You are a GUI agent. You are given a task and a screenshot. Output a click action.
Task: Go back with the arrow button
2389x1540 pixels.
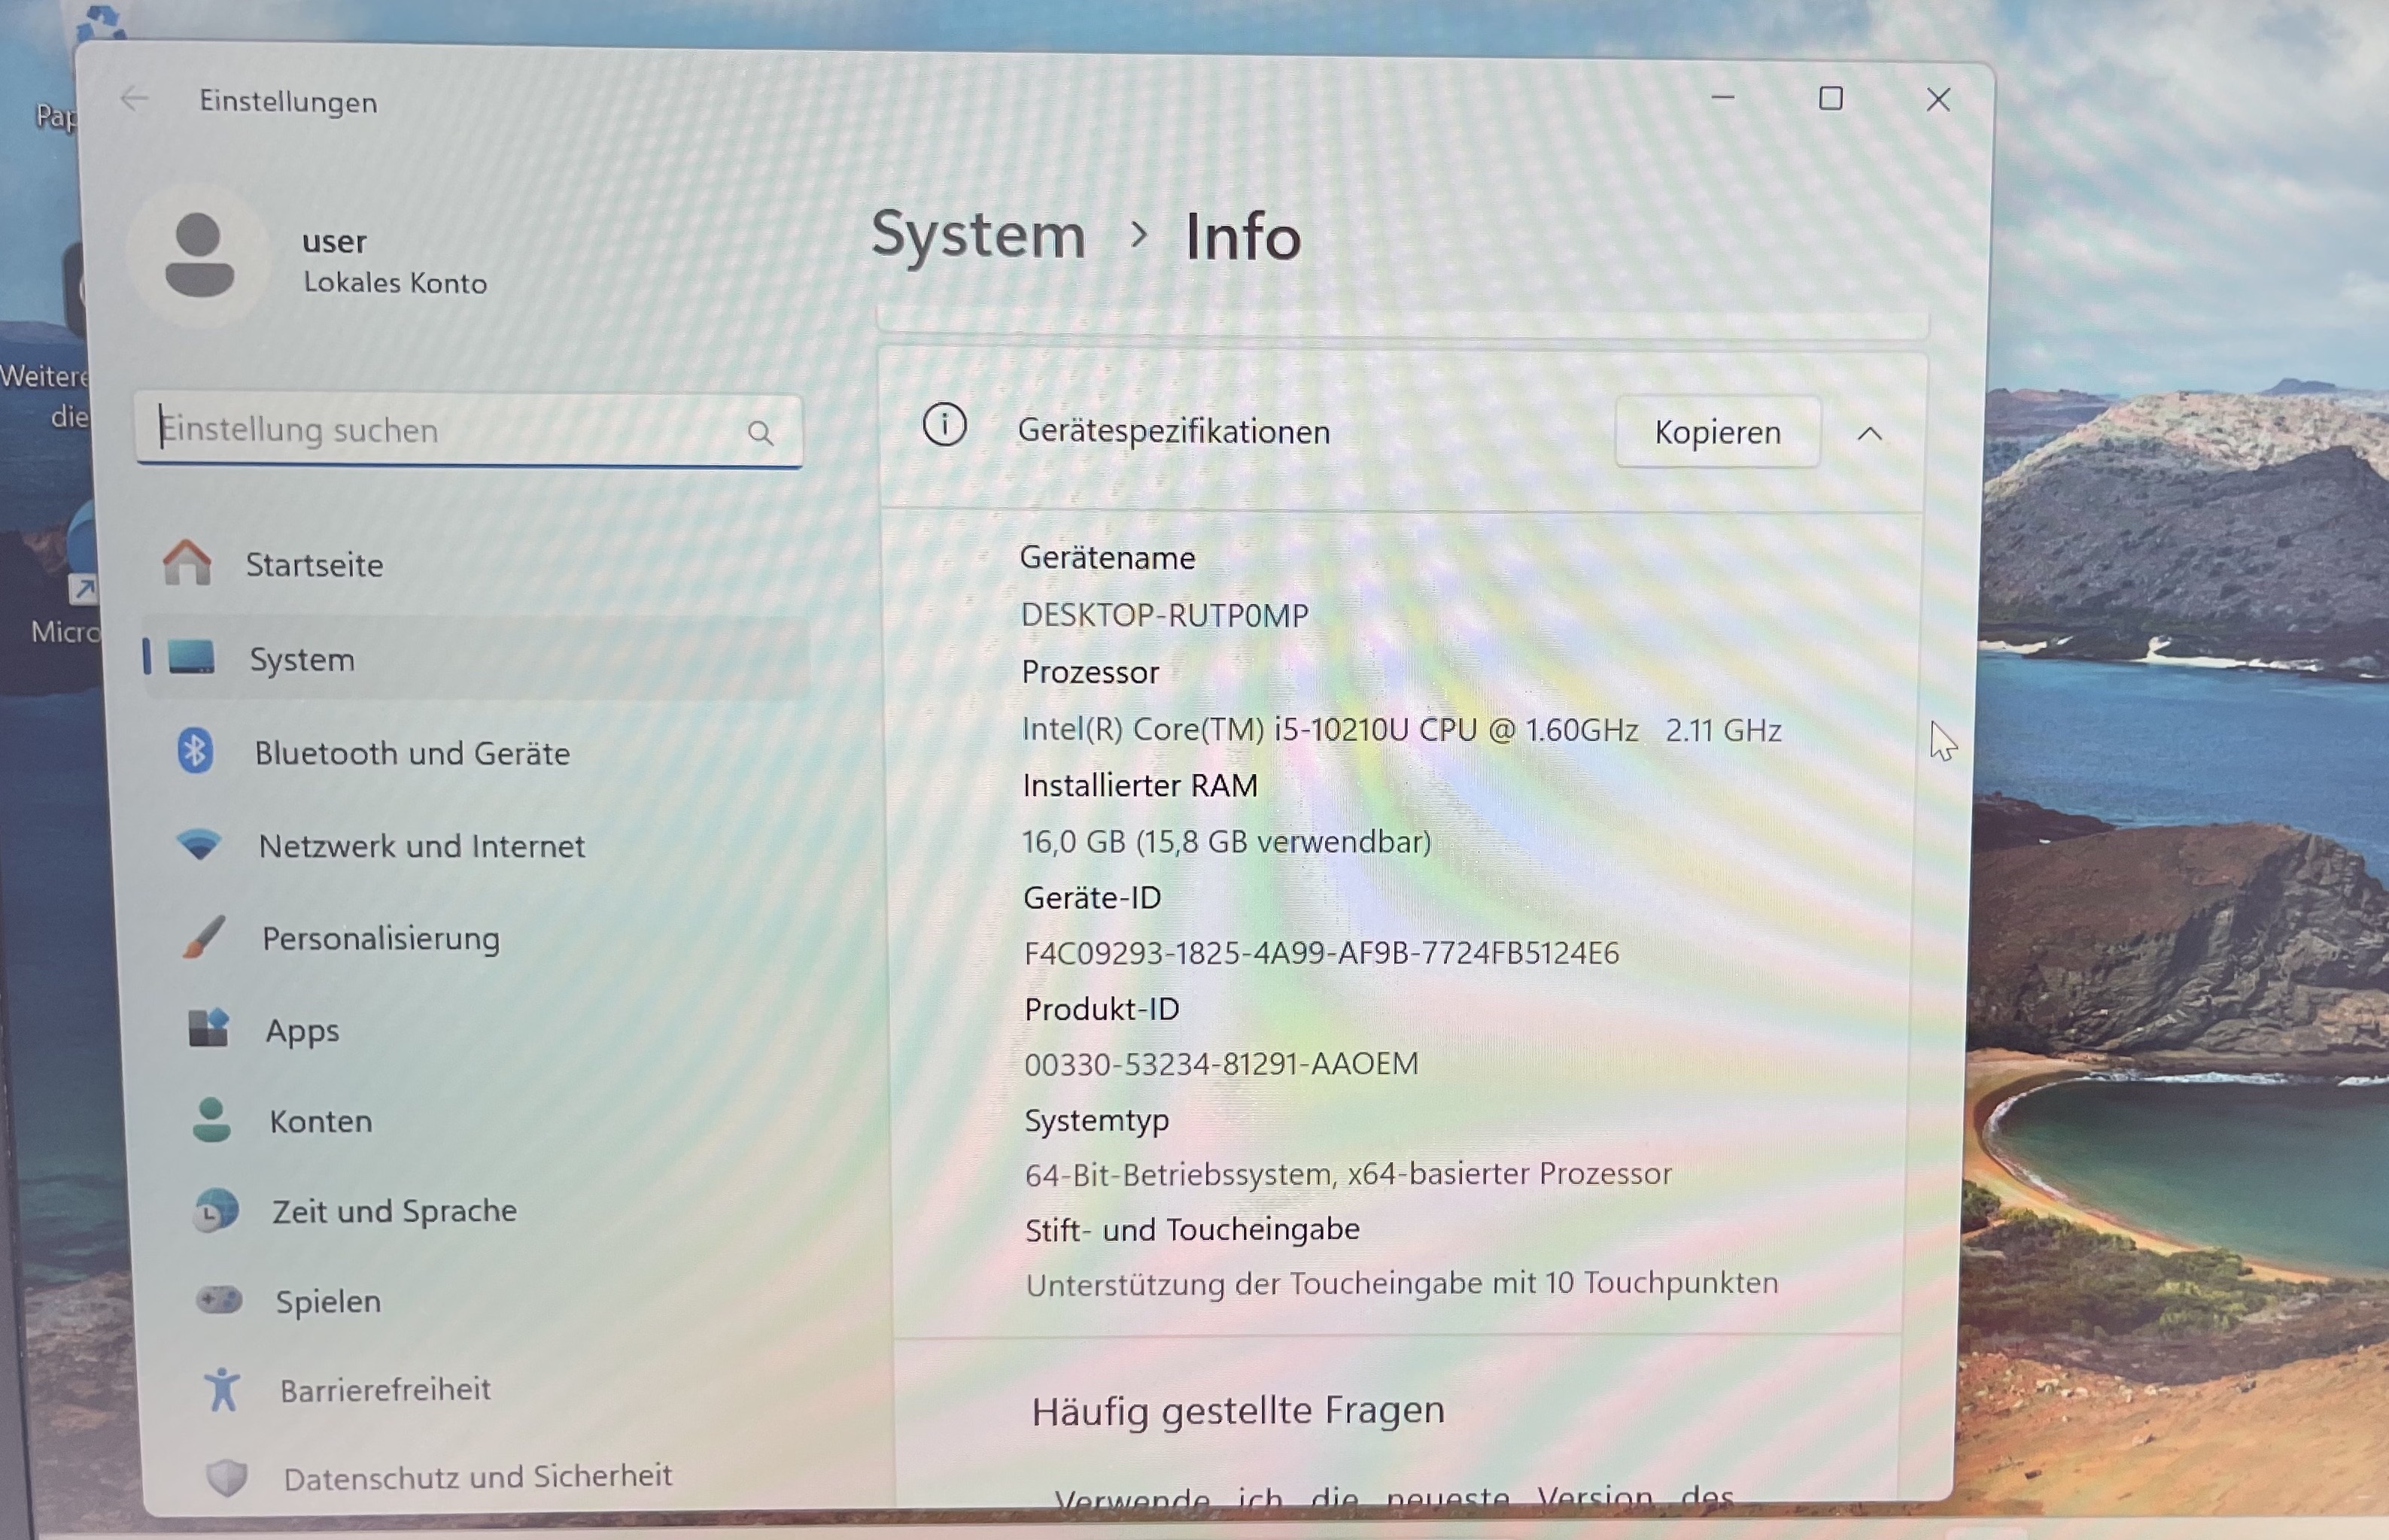coord(134,99)
